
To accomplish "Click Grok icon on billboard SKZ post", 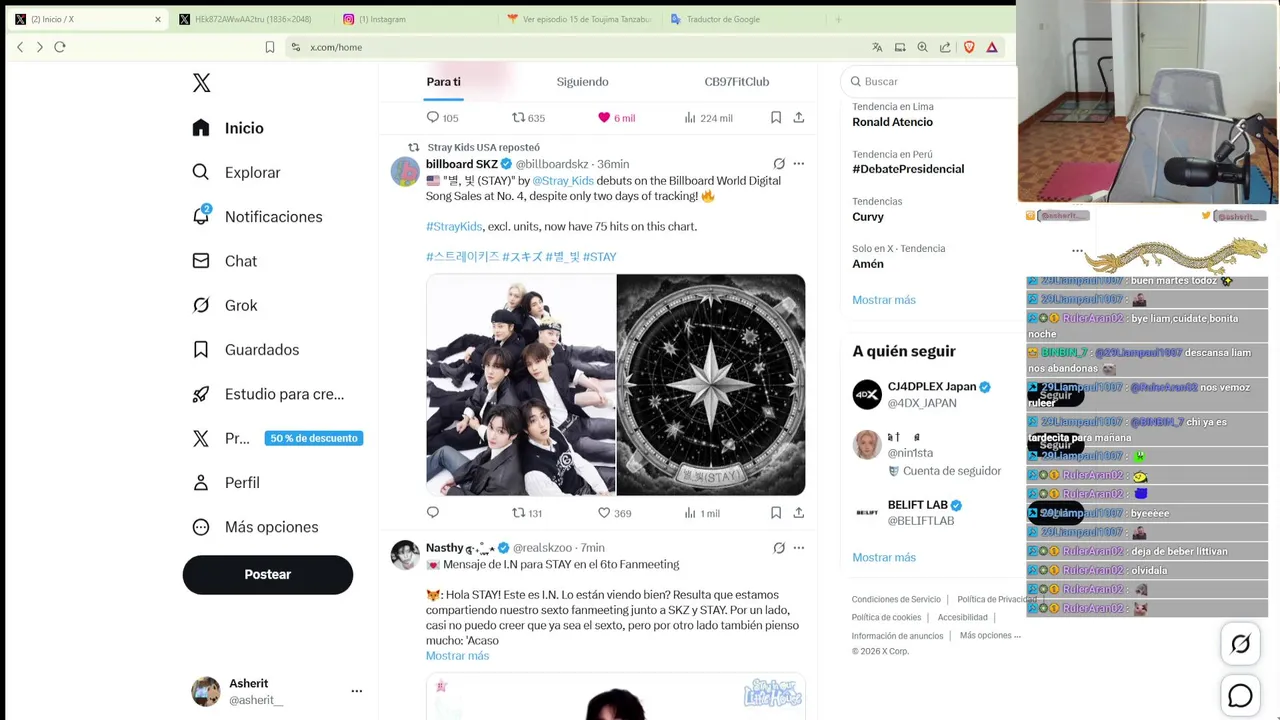I will (x=779, y=163).
